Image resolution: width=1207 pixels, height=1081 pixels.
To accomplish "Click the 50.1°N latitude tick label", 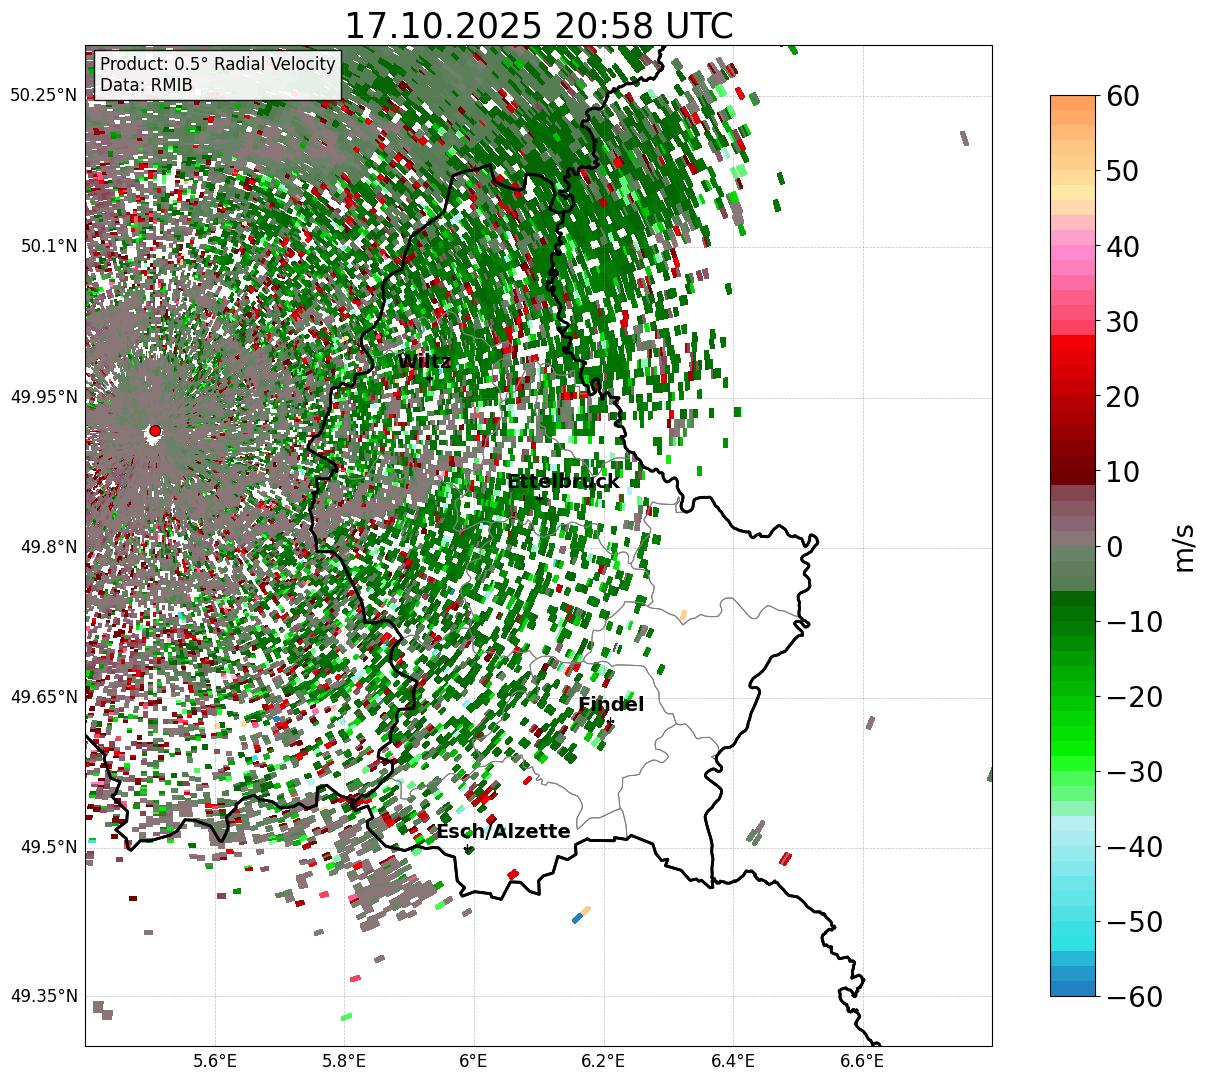I will point(48,246).
